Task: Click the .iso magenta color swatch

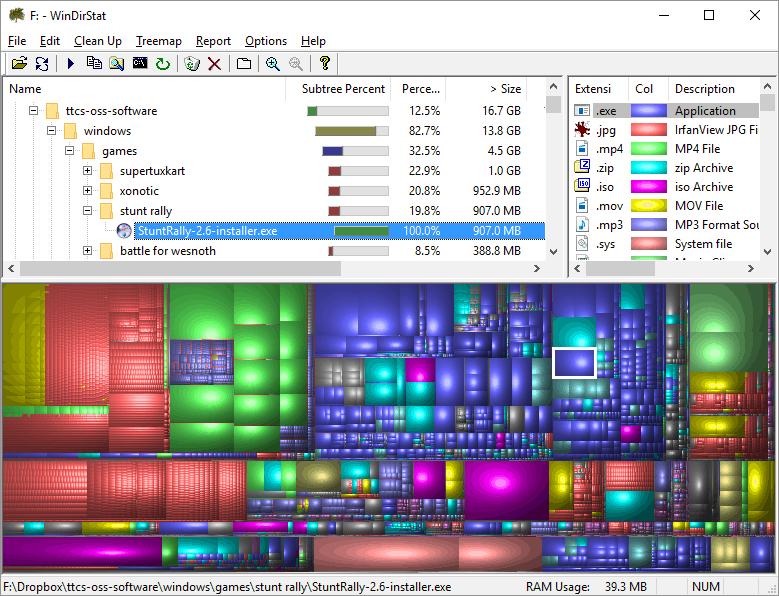Action: coord(648,187)
